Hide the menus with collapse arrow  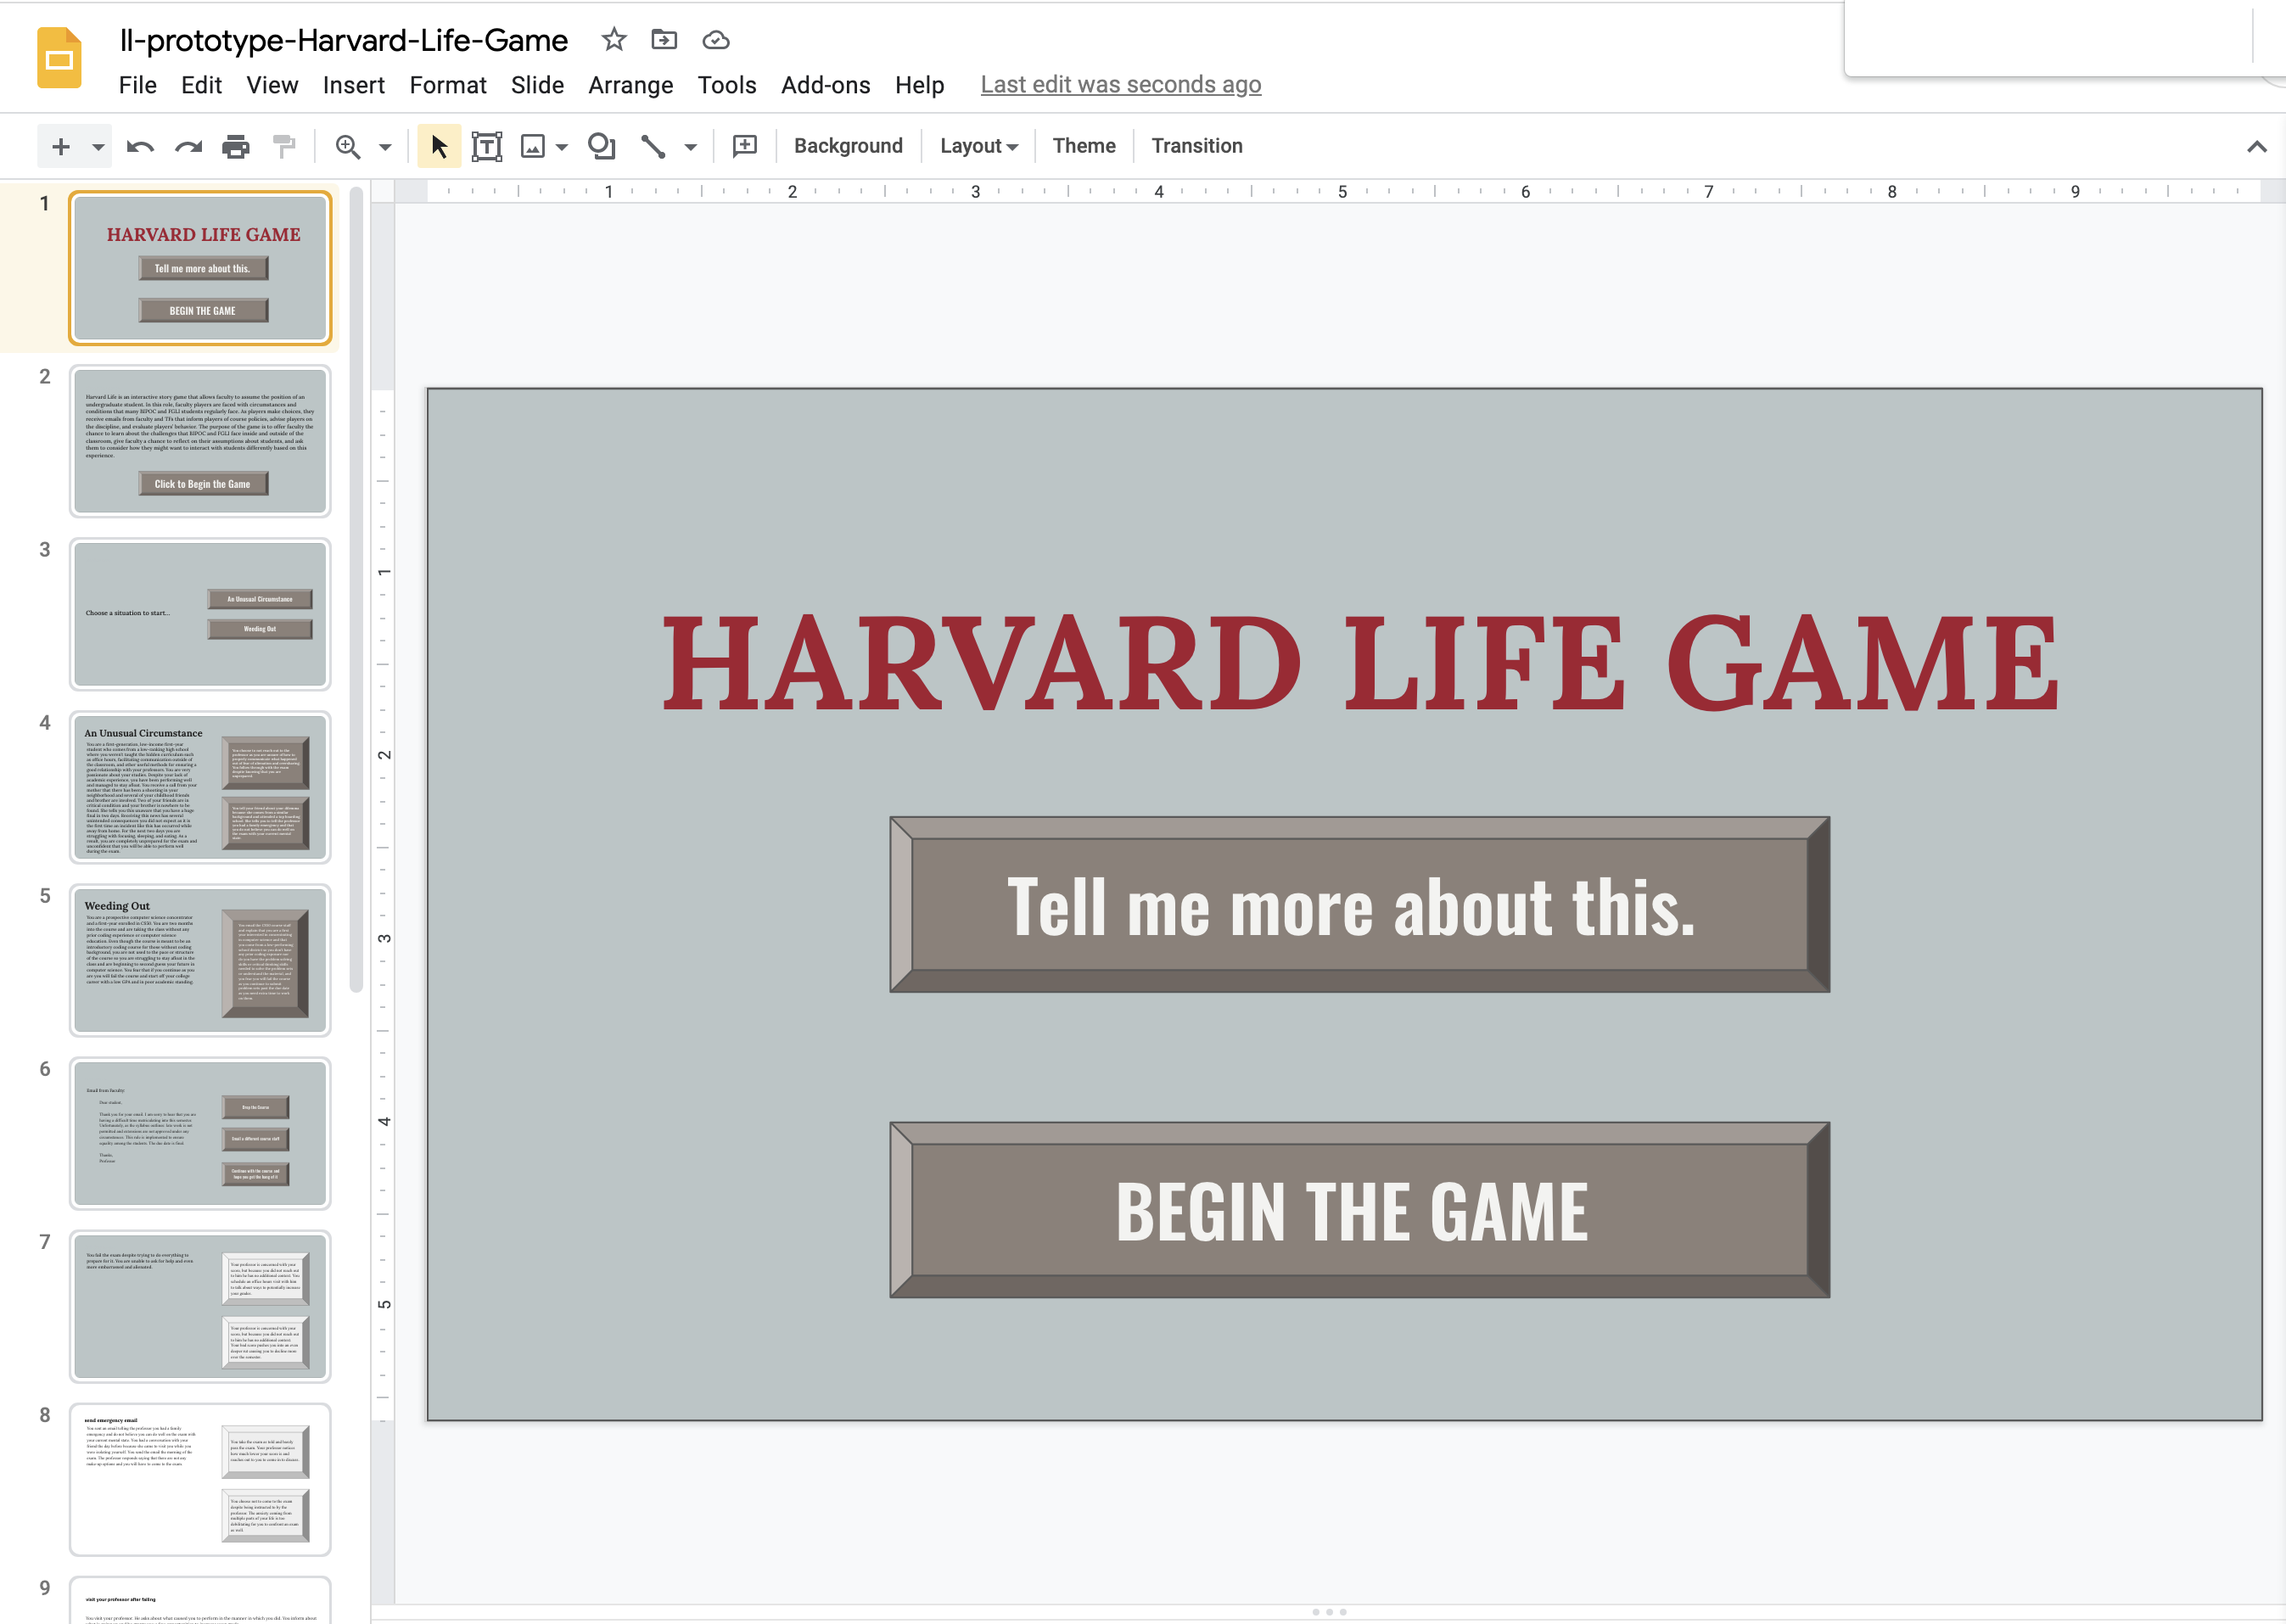pyautogui.click(x=2256, y=147)
